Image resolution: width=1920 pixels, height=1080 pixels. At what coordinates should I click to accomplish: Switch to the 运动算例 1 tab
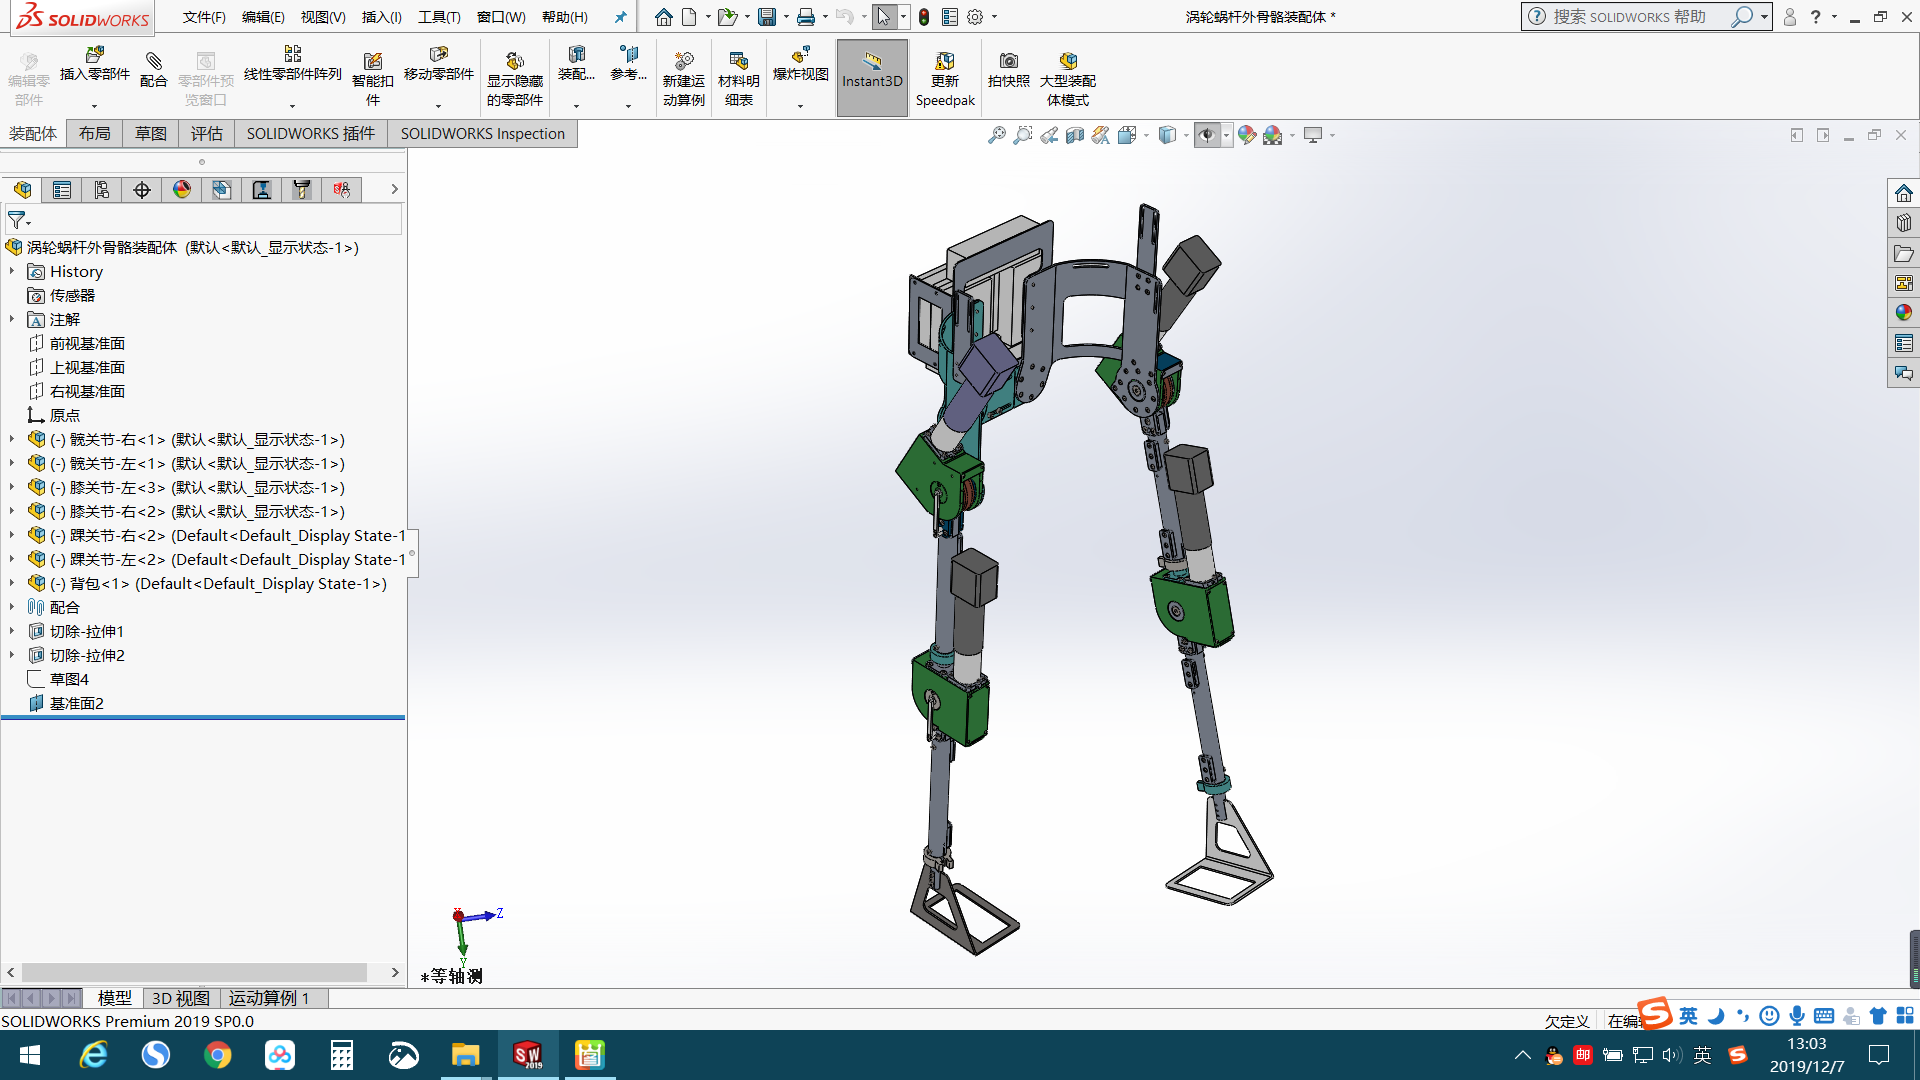pos(268,998)
